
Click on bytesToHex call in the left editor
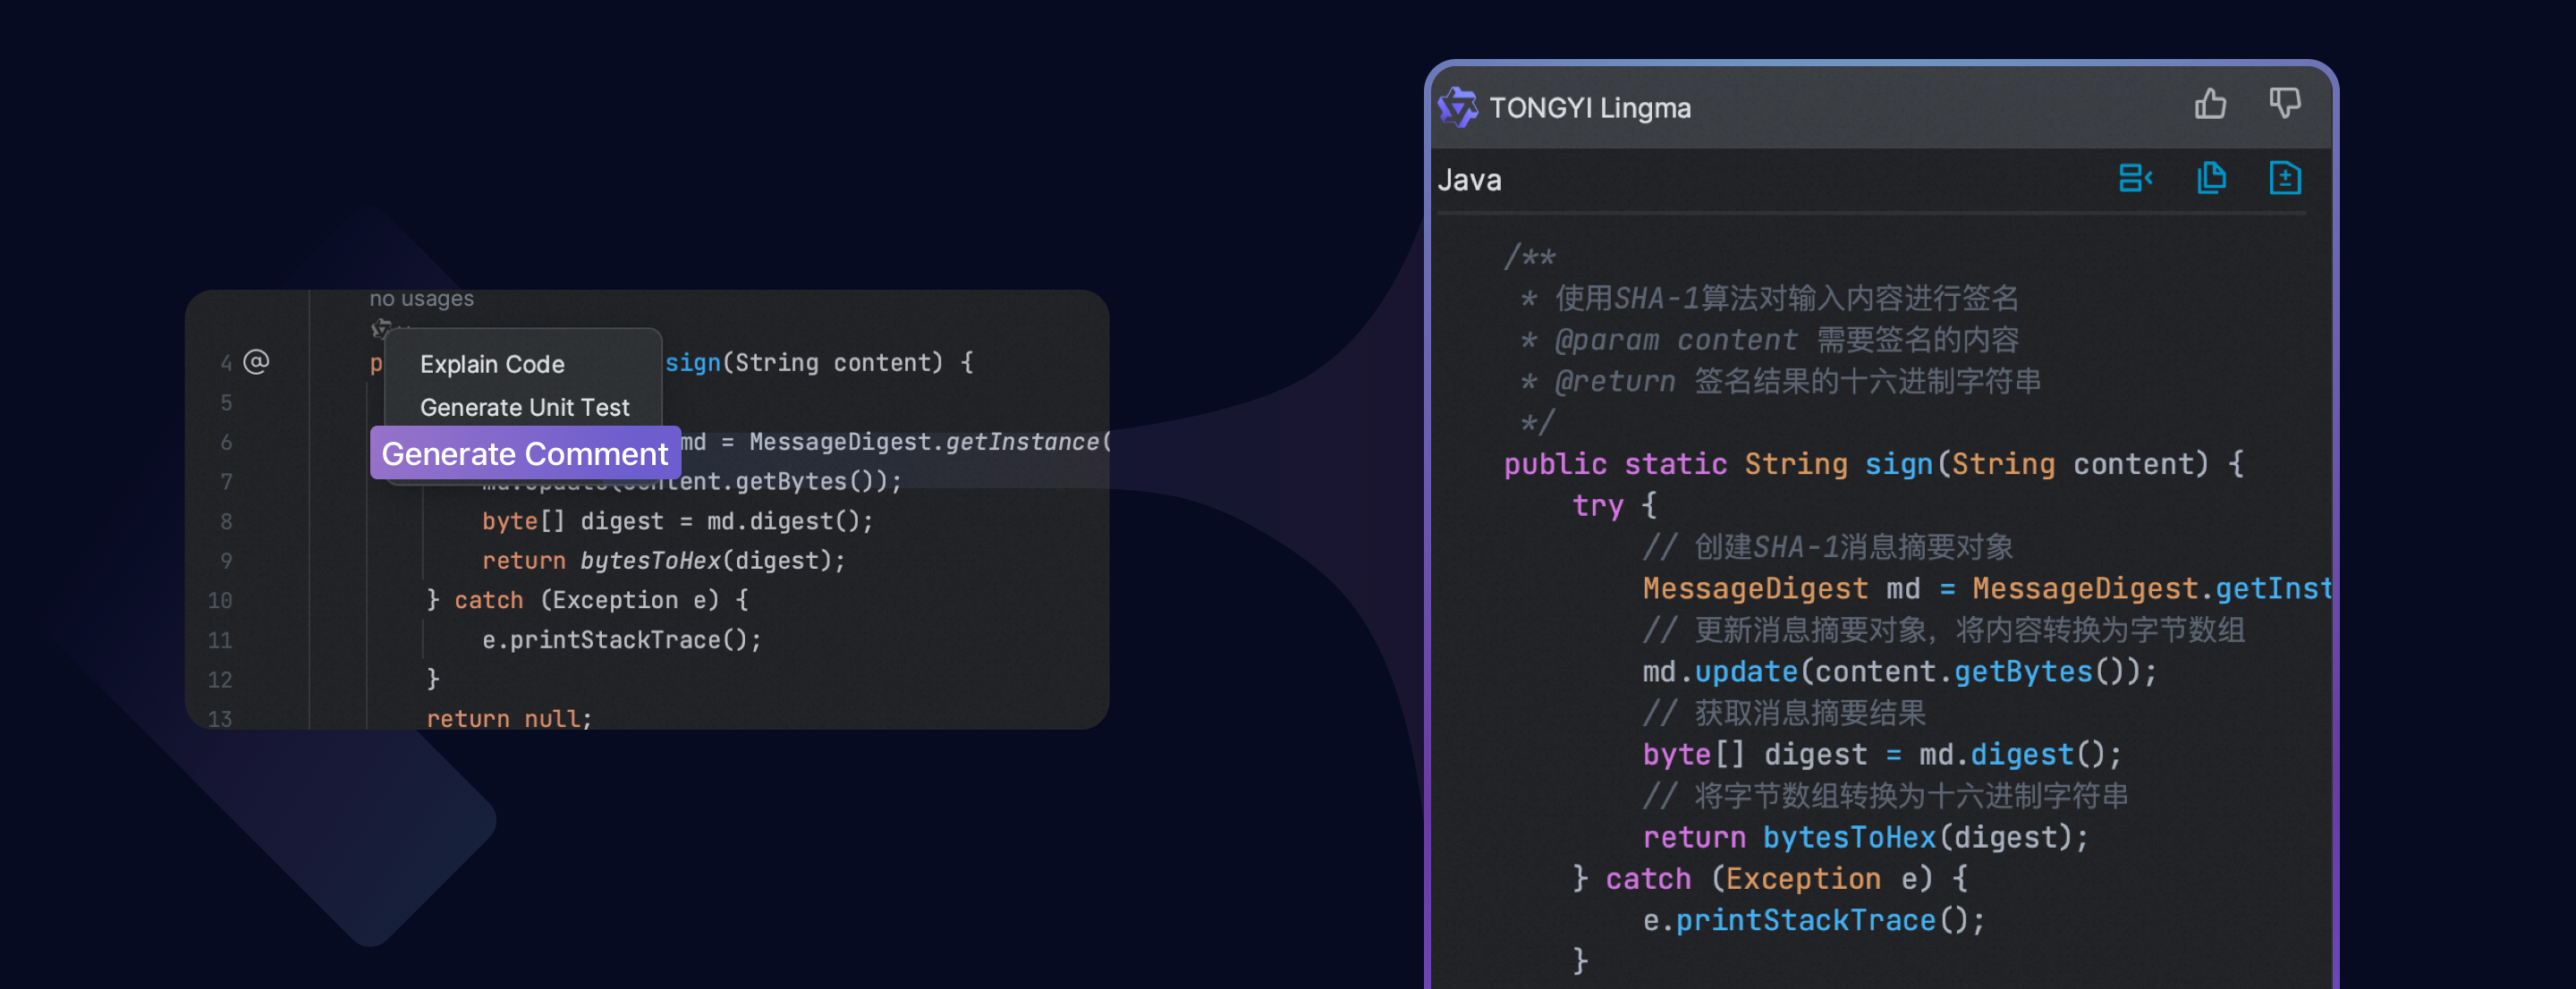click(650, 561)
